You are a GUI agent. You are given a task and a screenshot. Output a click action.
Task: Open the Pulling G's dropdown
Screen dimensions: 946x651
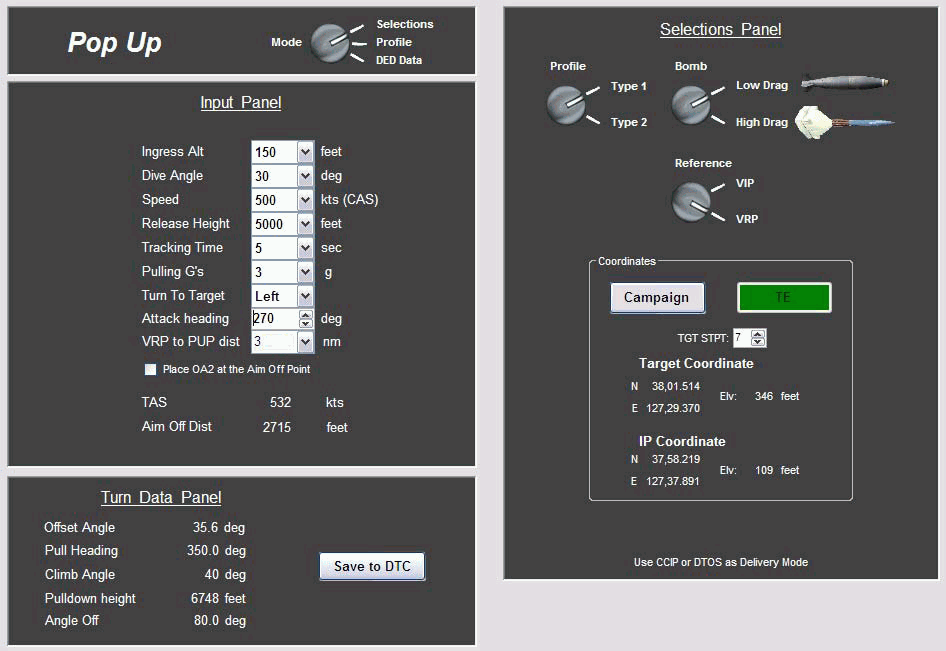[305, 272]
